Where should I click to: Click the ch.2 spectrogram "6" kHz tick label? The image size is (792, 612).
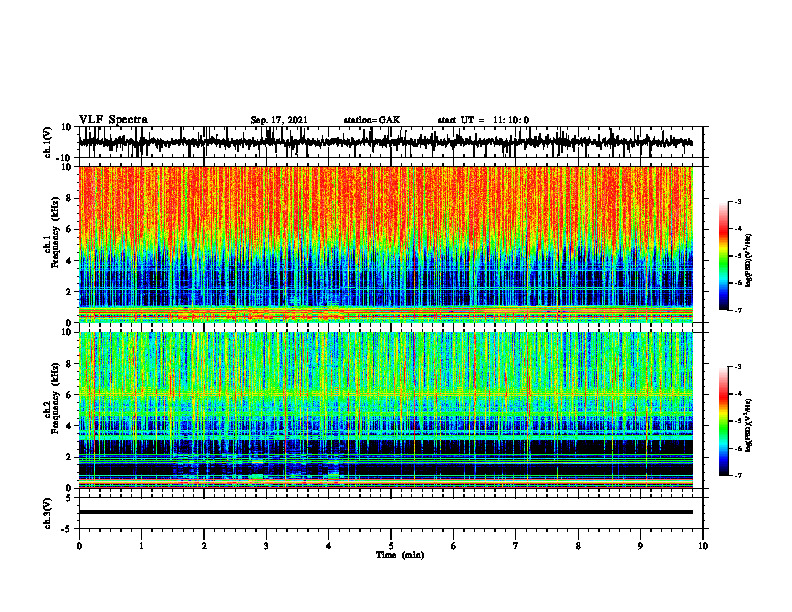tap(69, 395)
